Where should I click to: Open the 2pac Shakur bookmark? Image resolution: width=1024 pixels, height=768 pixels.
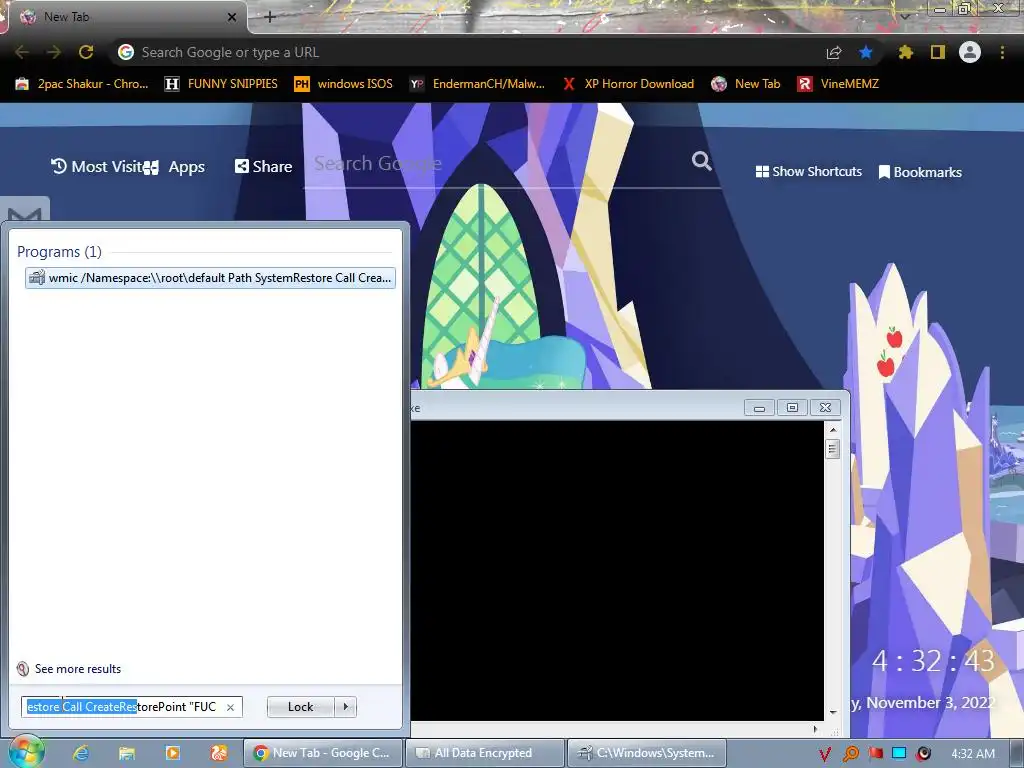pyautogui.click(x=83, y=84)
